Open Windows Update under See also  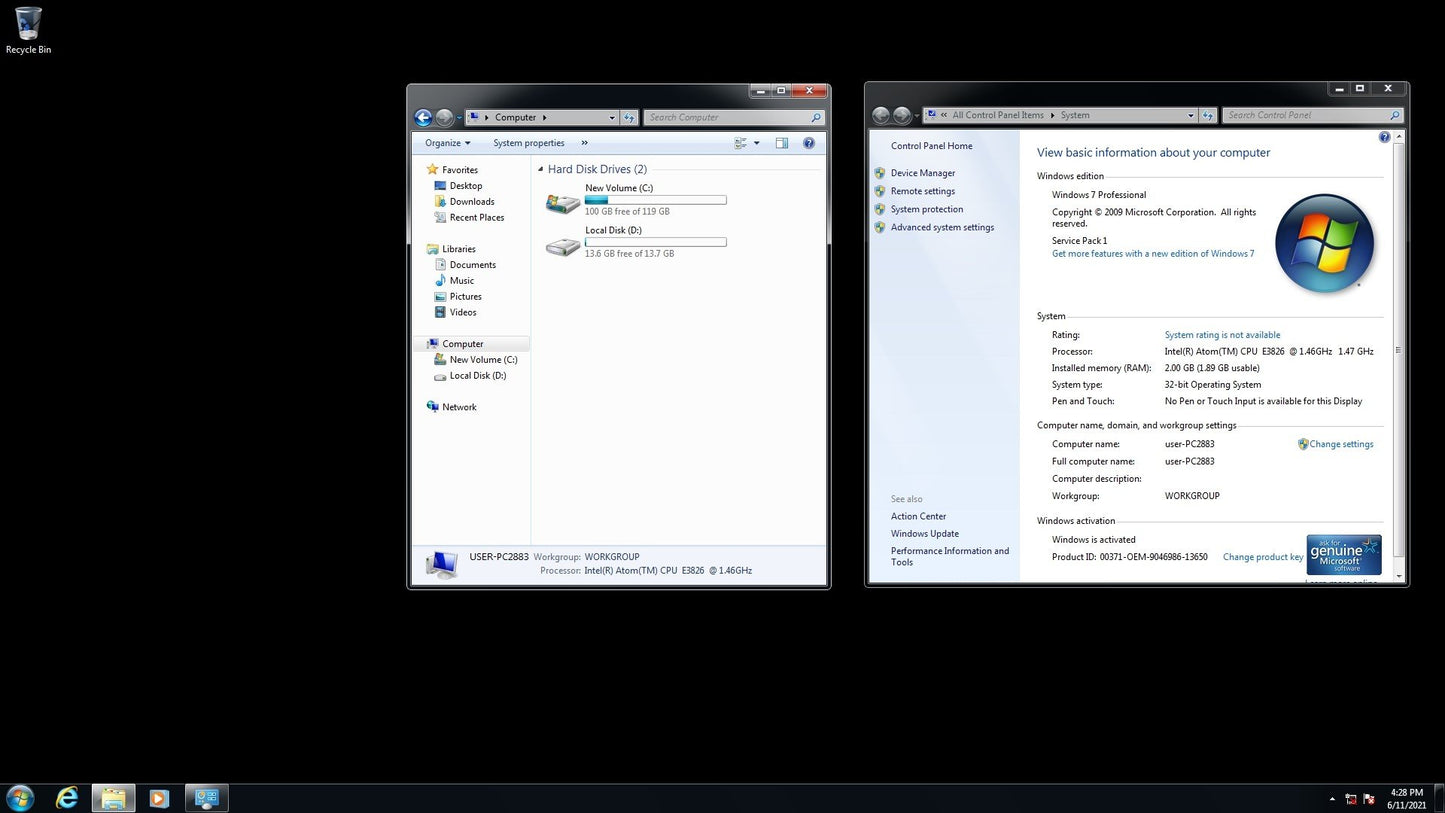(925, 534)
